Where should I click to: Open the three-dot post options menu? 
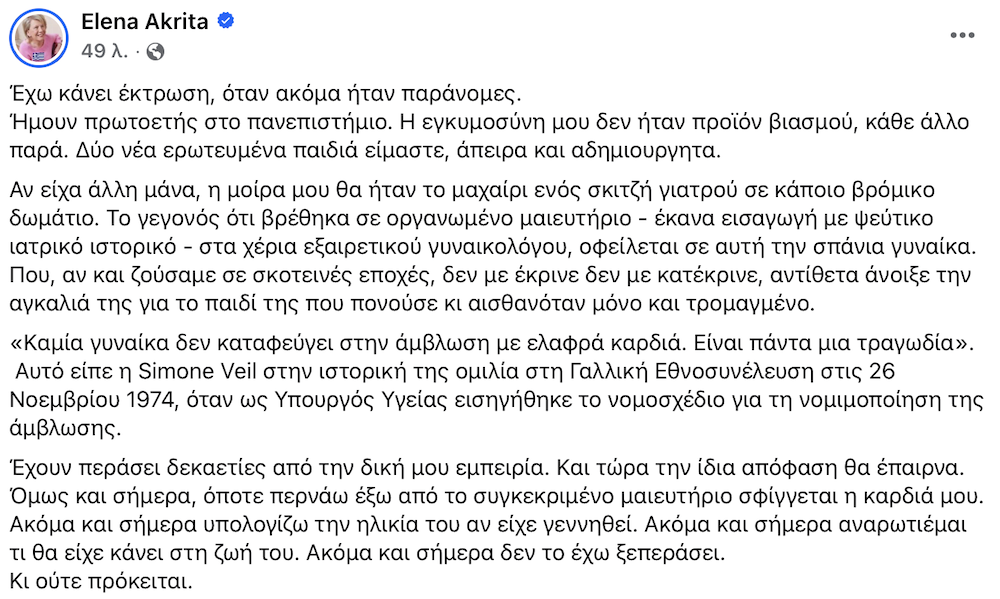pos(961,35)
